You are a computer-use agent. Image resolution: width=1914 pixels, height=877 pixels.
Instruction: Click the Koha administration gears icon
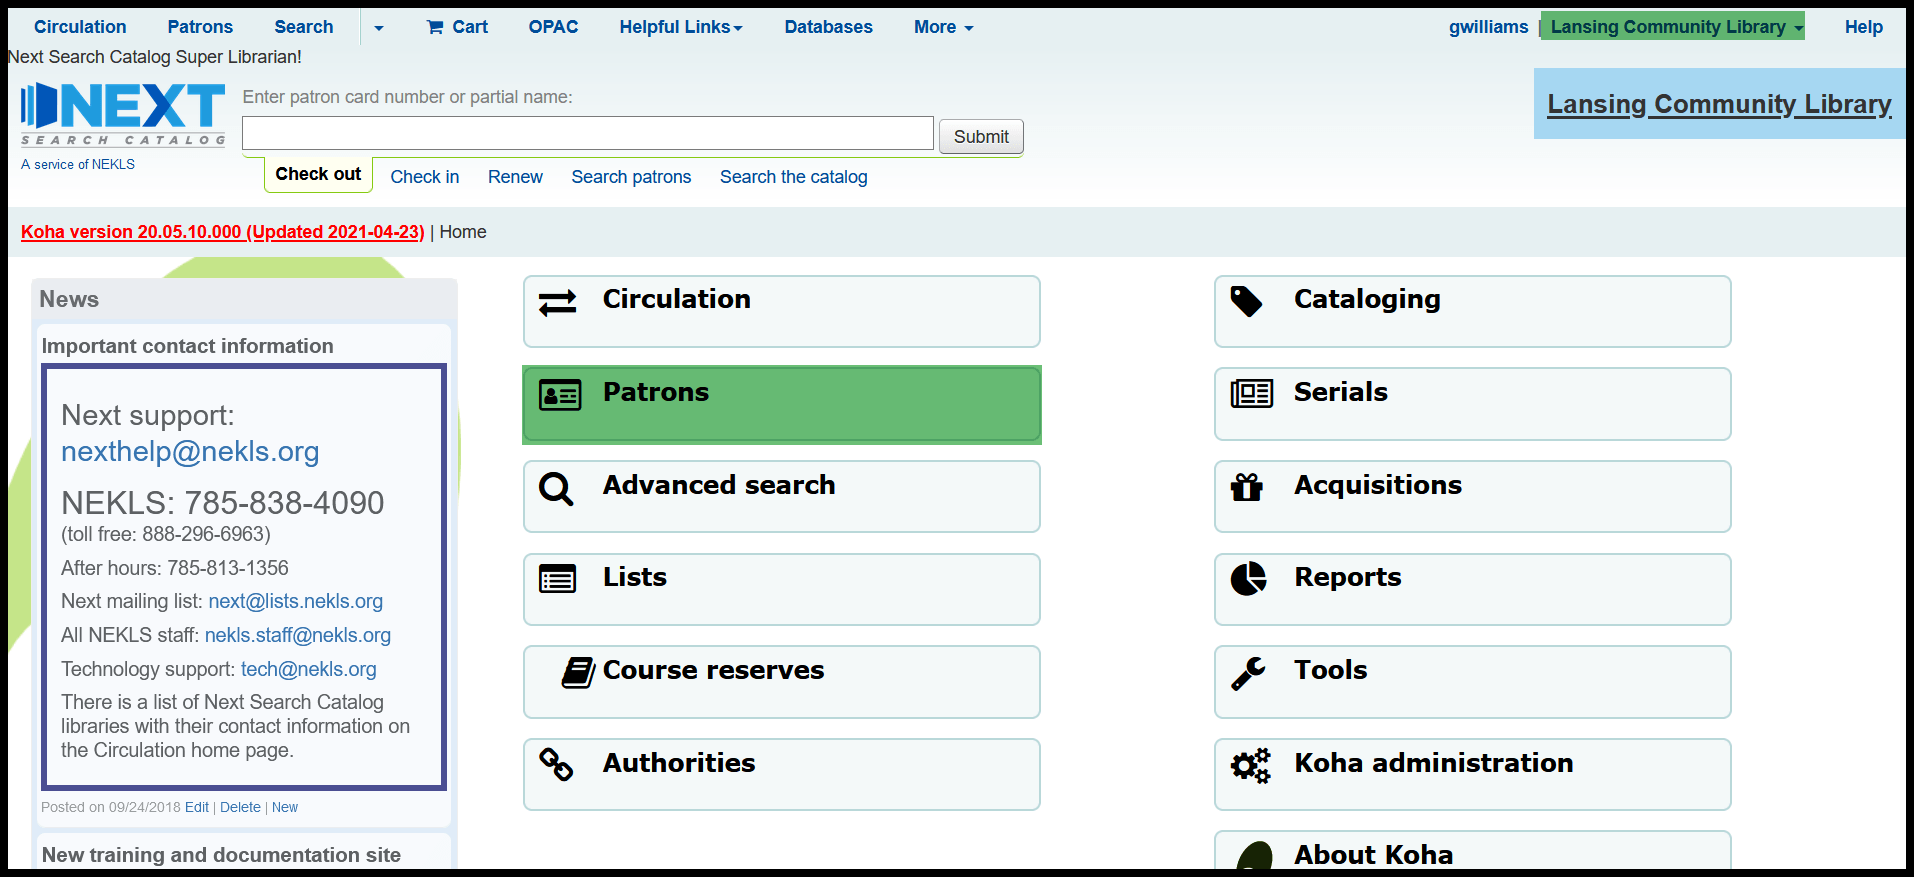tap(1250, 766)
